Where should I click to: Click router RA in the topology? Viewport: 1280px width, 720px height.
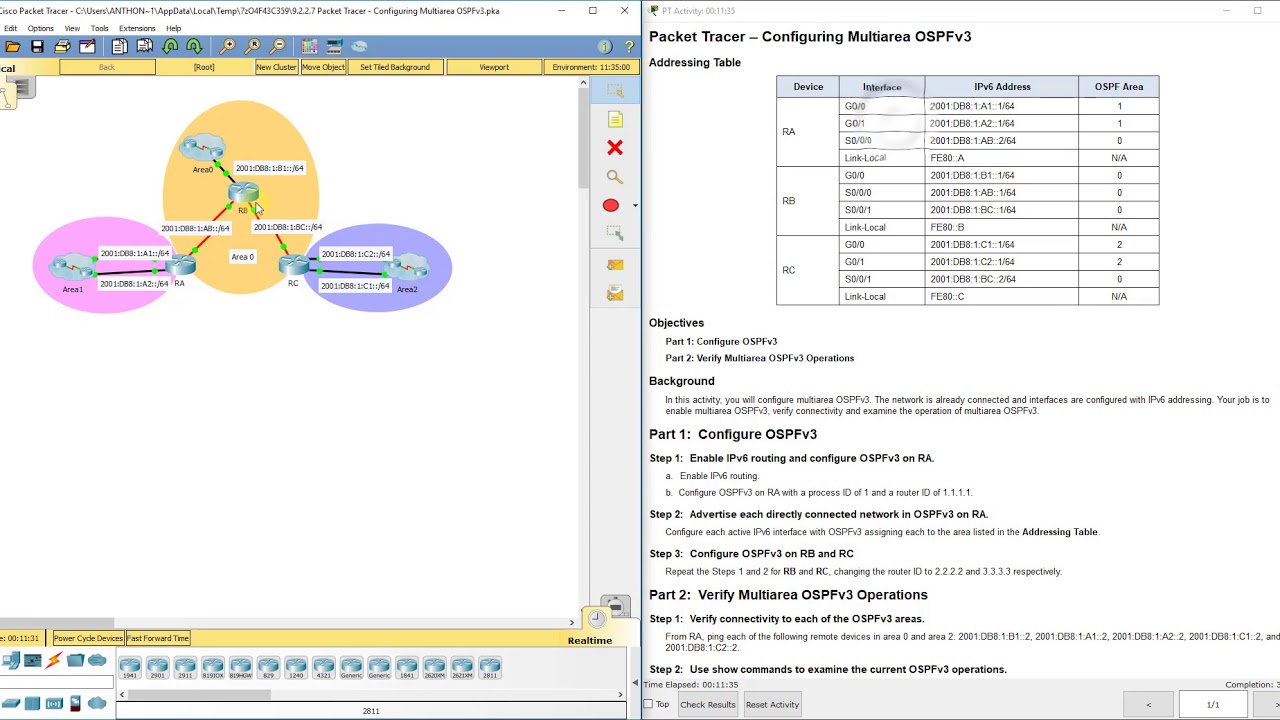[x=181, y=266]
